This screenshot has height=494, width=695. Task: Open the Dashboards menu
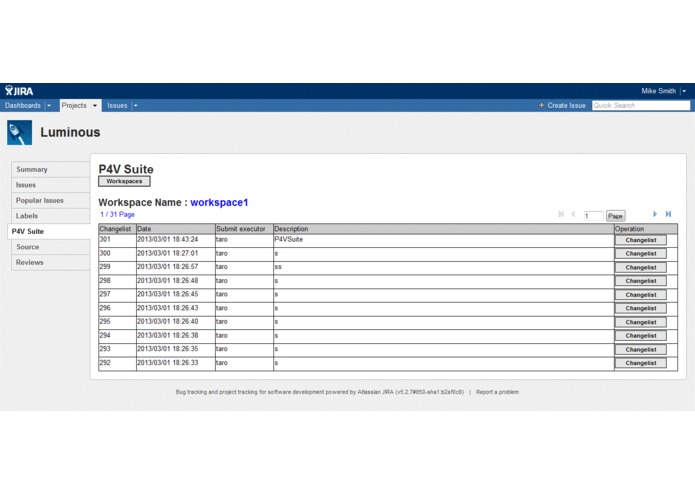23,105
